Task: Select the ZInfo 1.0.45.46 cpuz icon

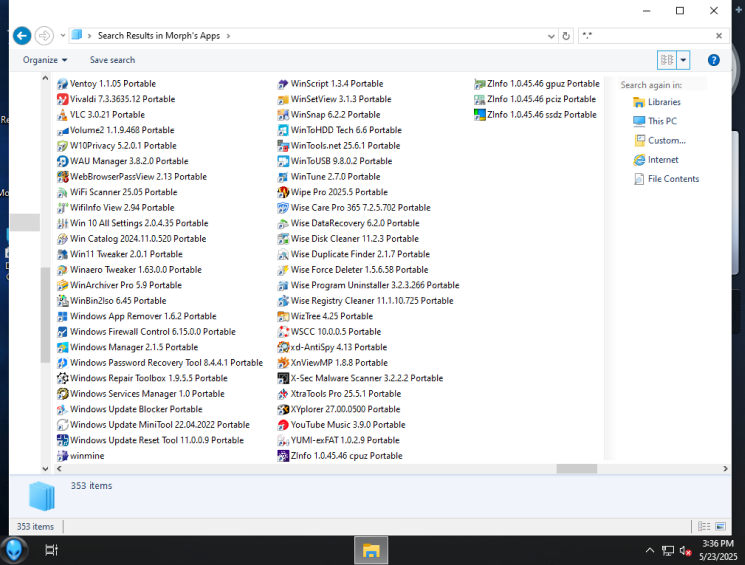Action: coord(283,456)
